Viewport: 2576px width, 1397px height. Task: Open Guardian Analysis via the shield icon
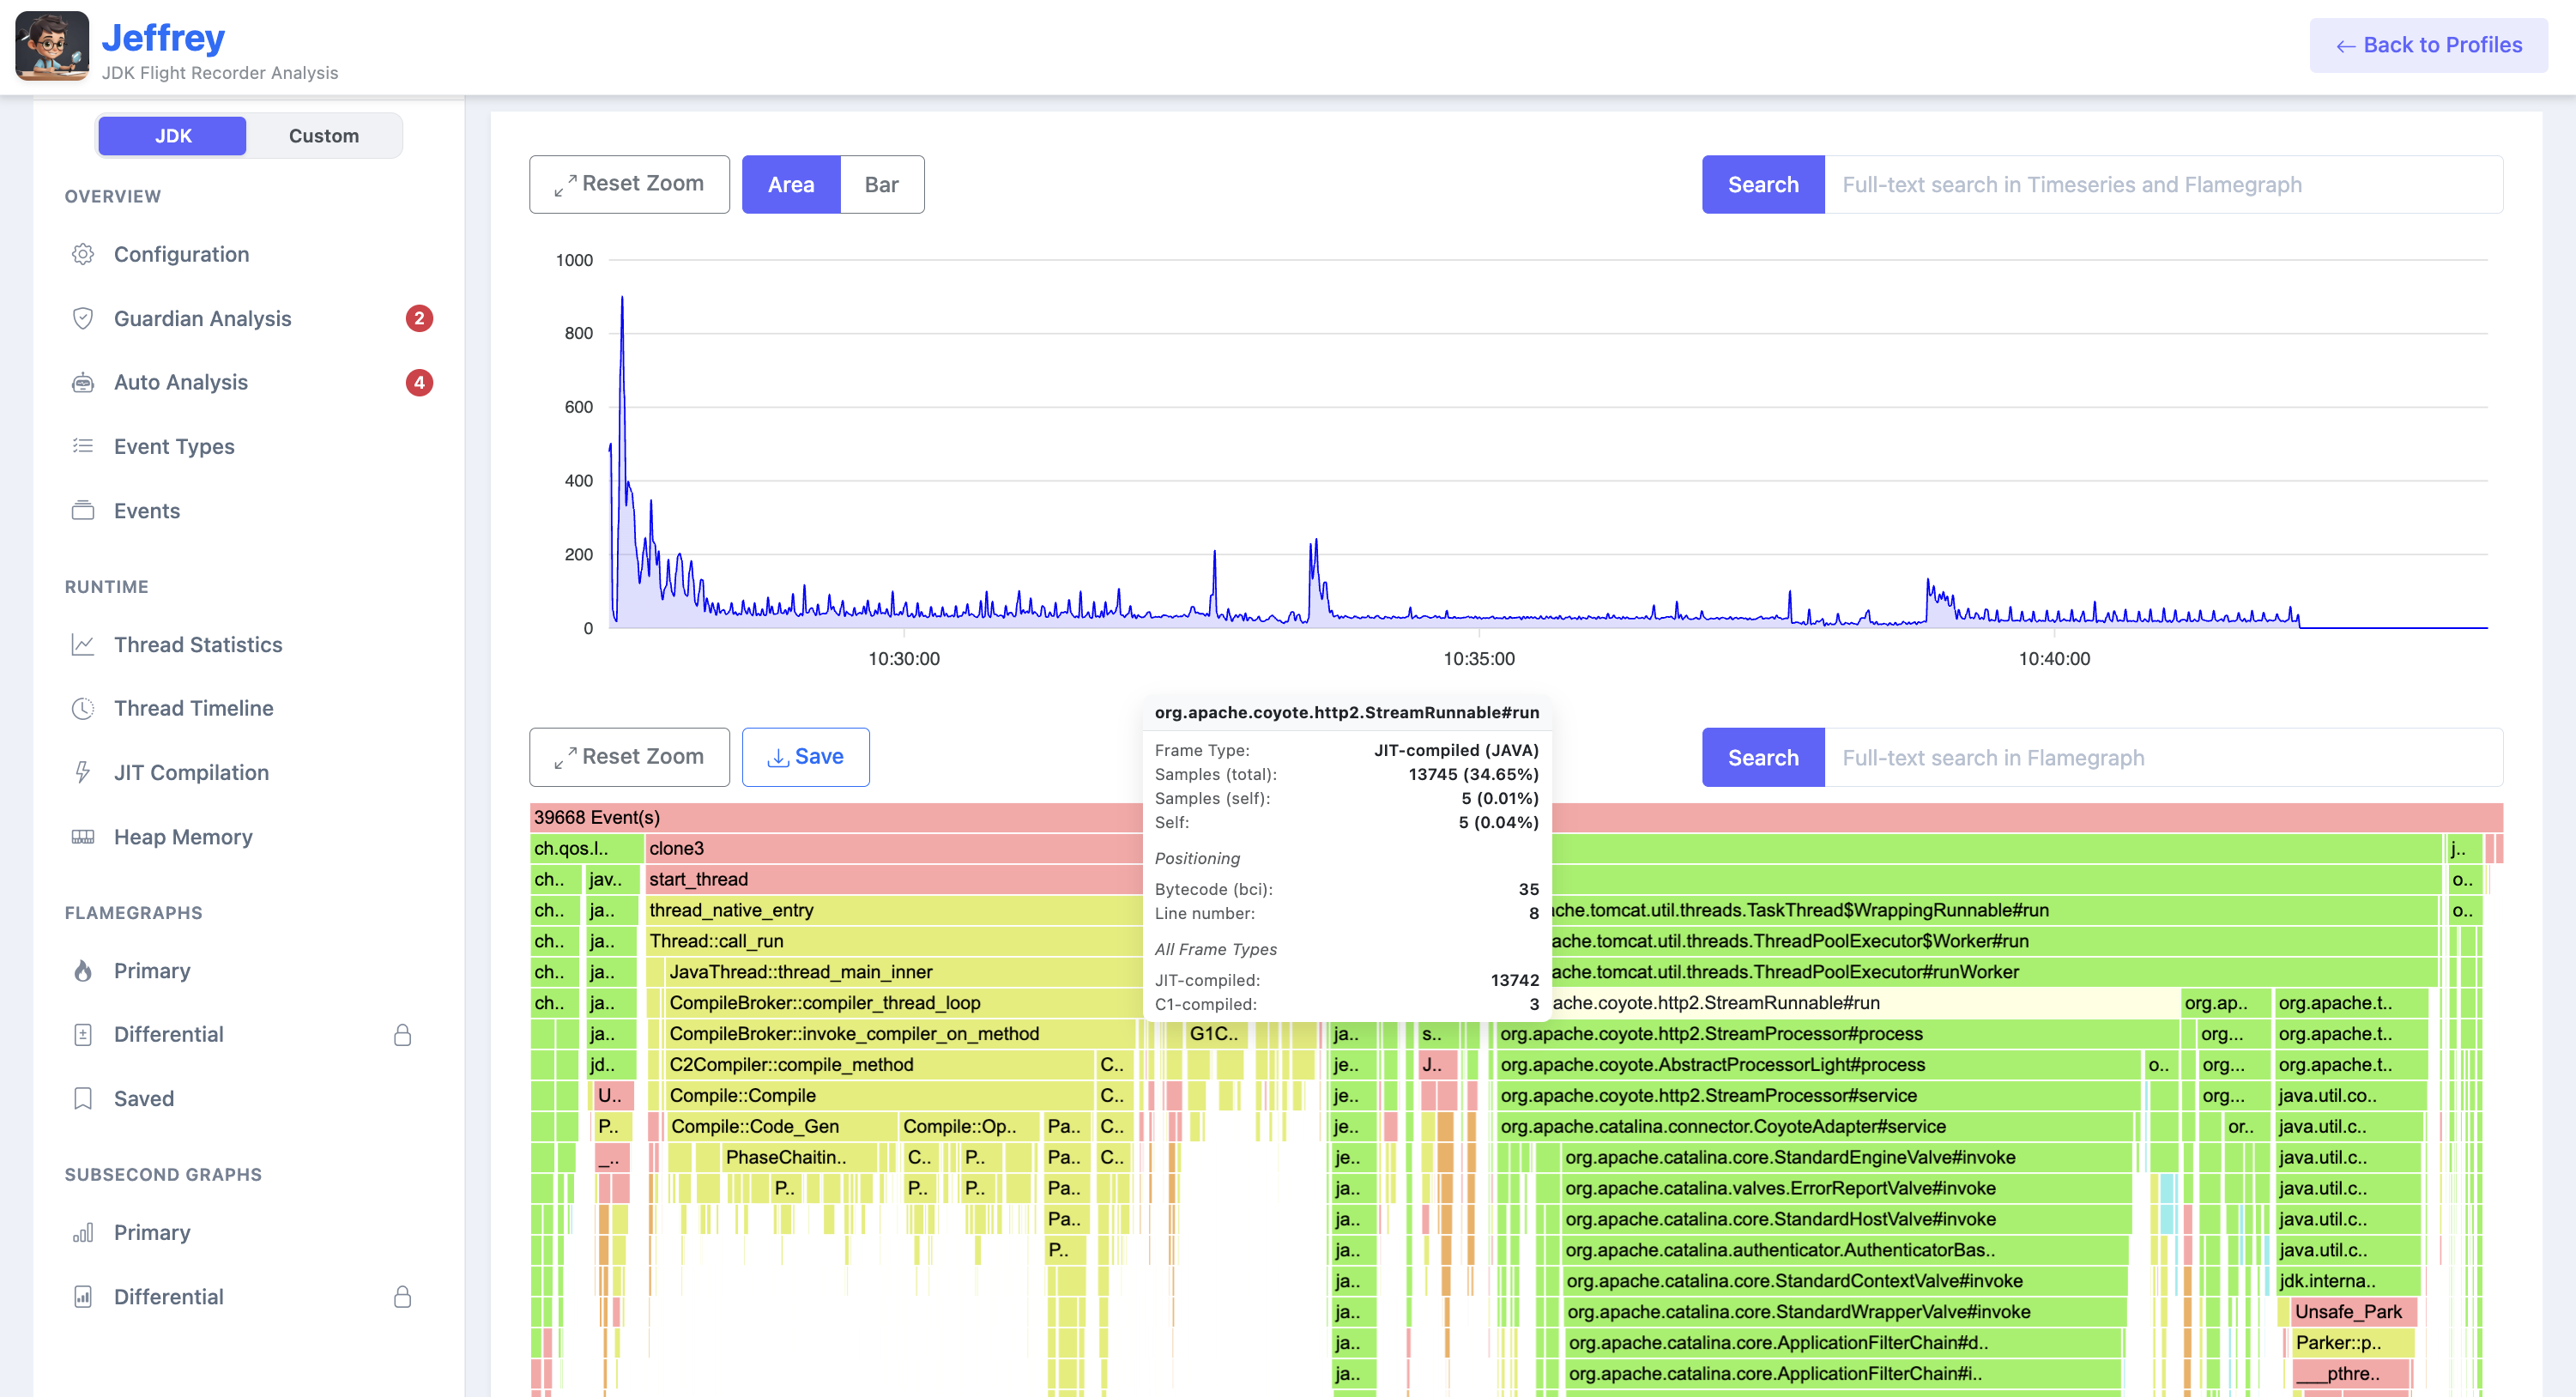point(84,318)
